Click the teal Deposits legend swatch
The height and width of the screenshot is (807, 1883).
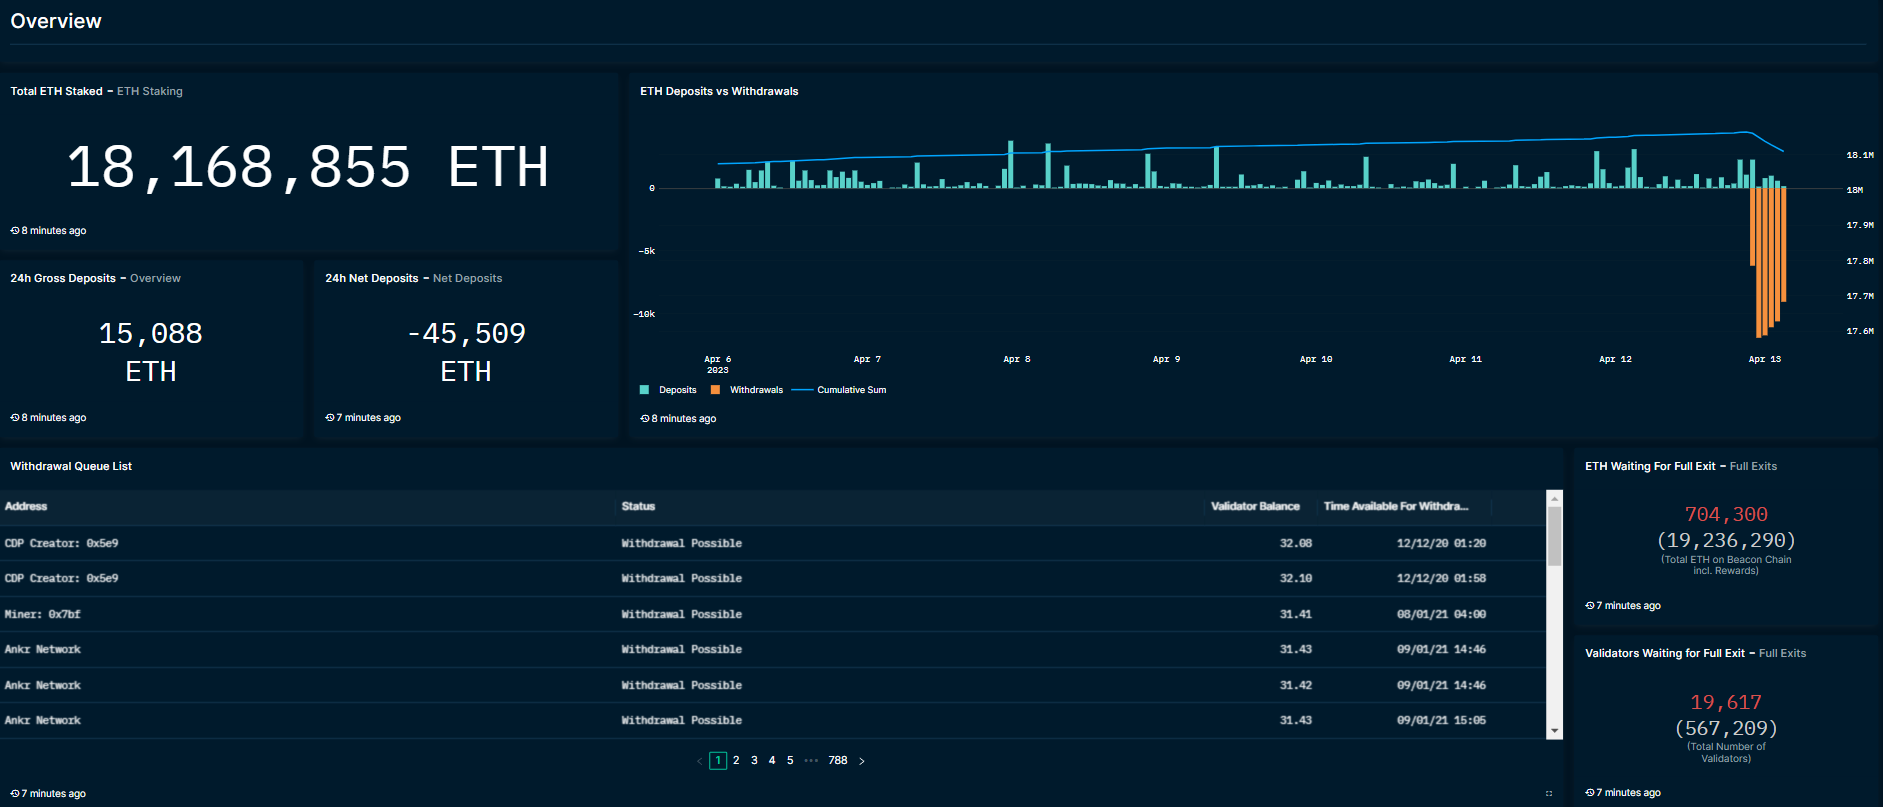coord(644,390)
